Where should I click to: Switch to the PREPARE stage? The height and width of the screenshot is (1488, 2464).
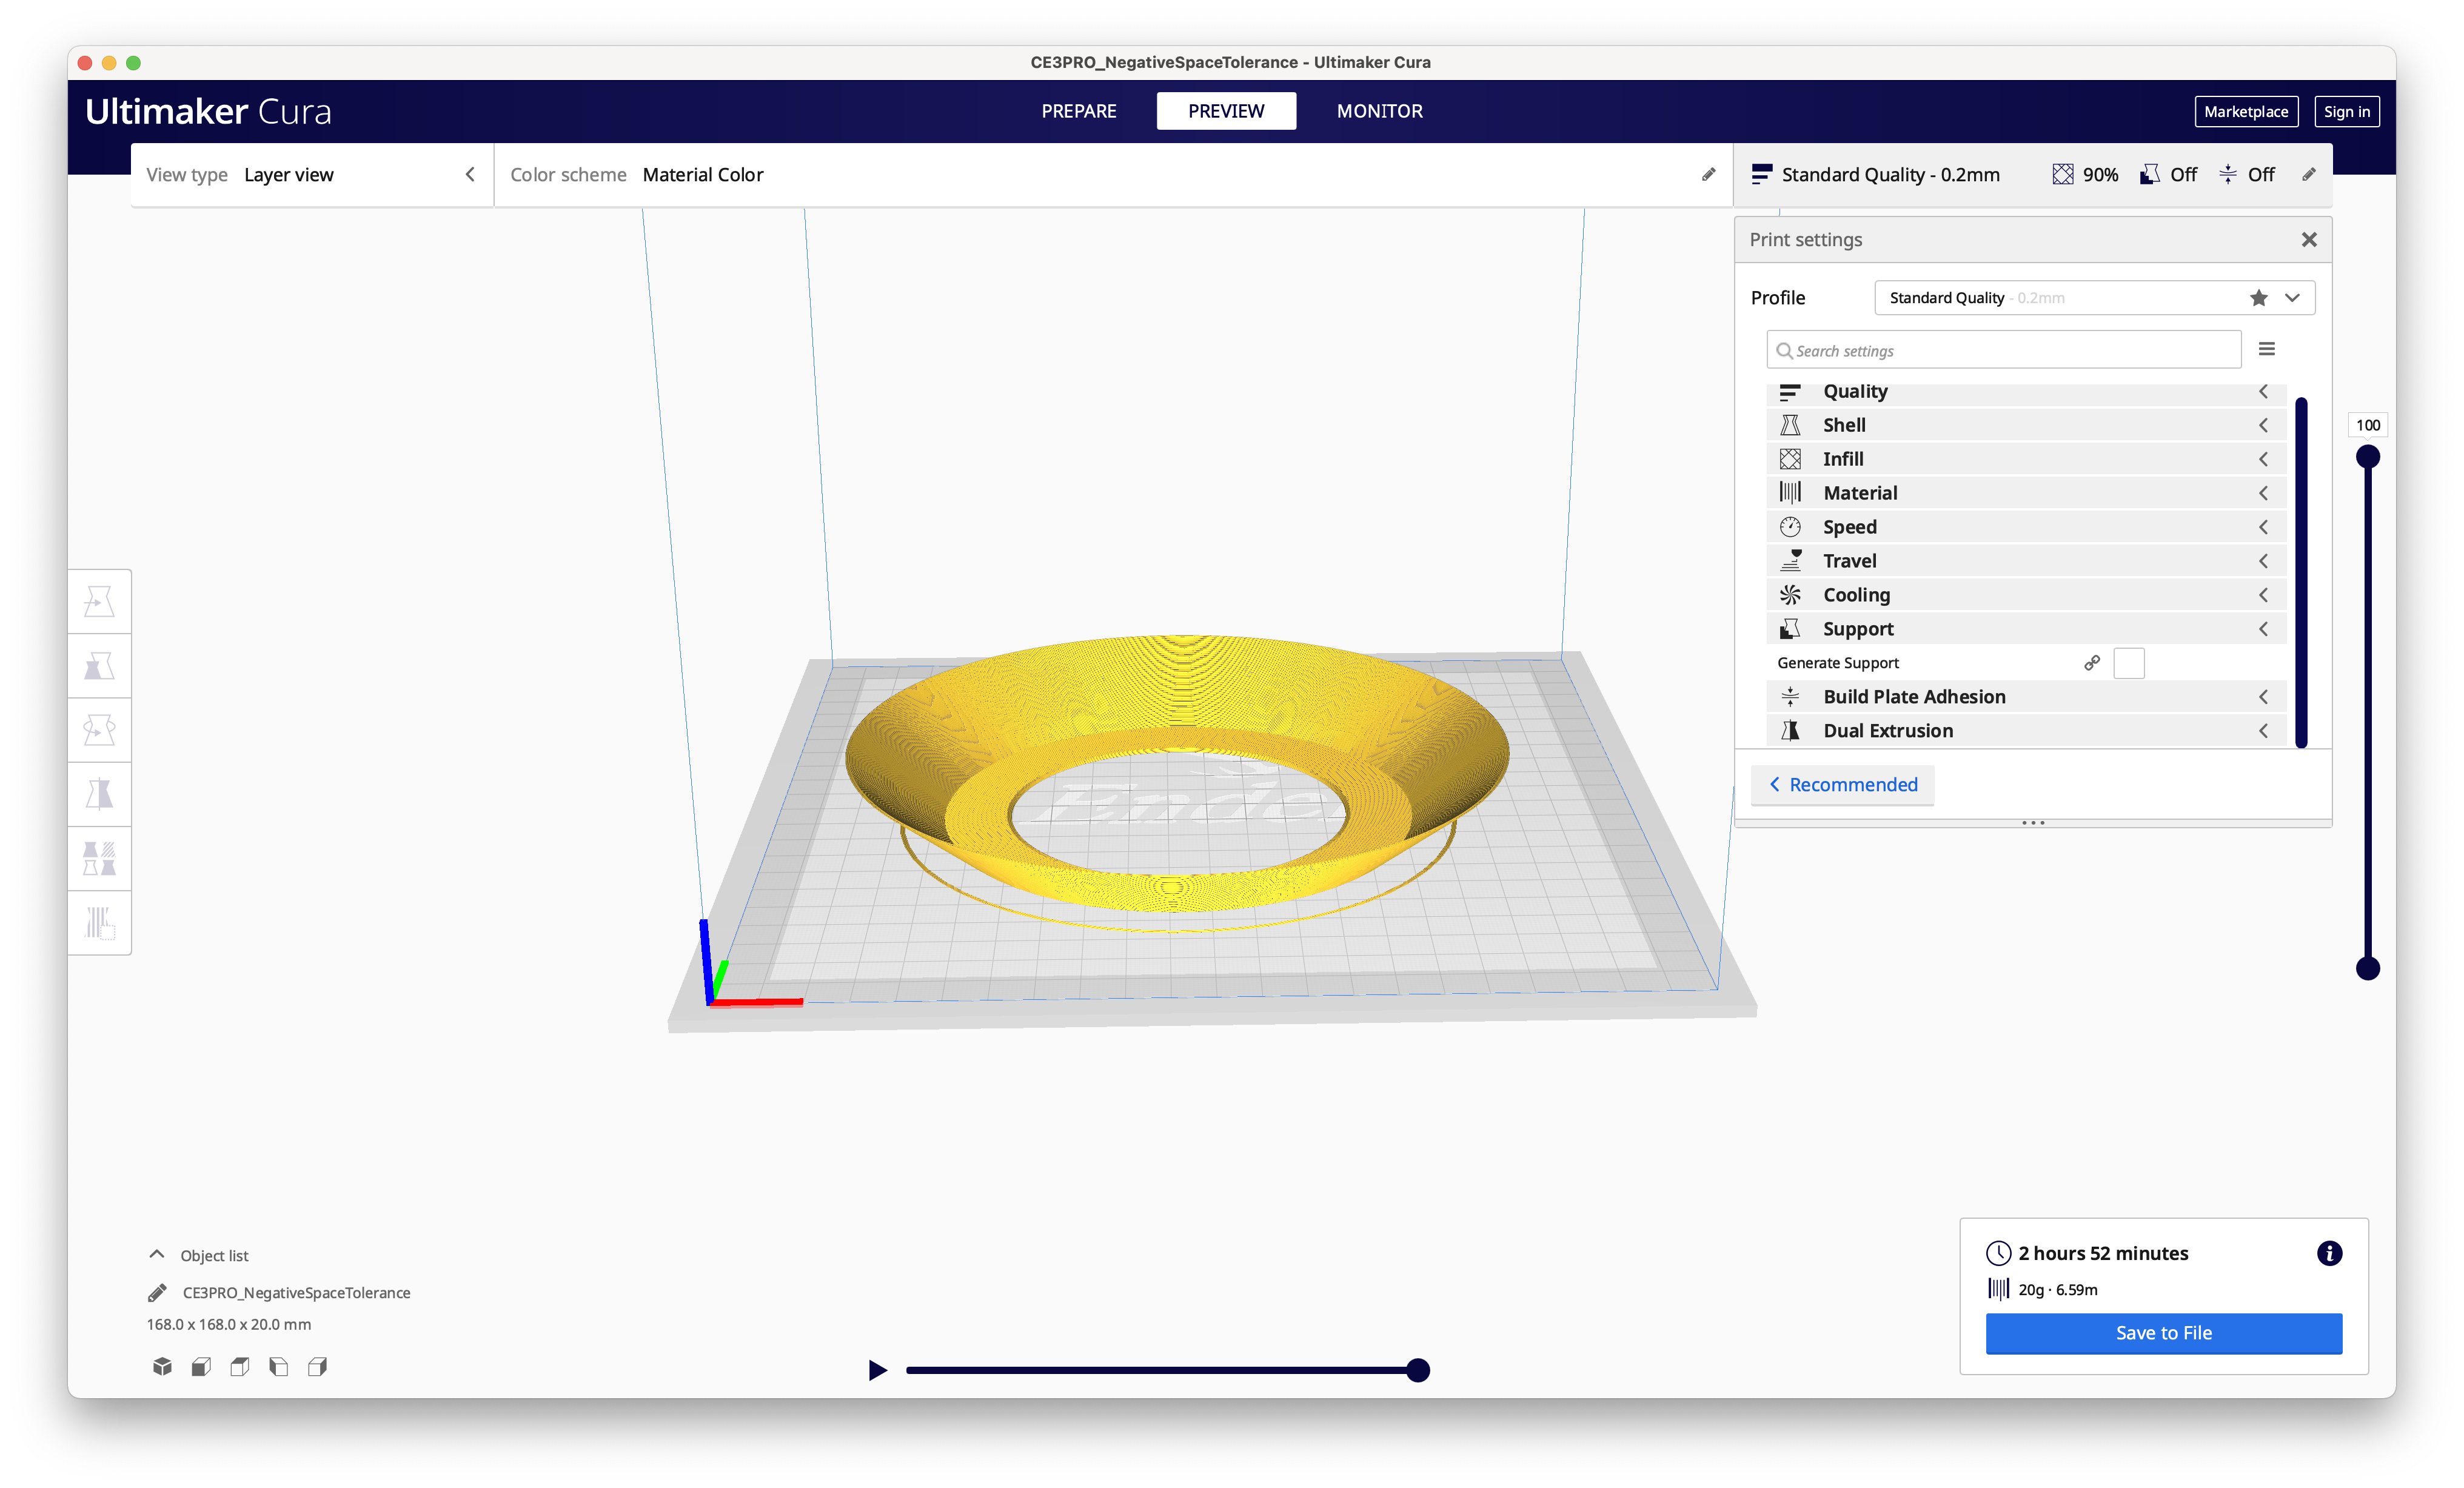1078,111
